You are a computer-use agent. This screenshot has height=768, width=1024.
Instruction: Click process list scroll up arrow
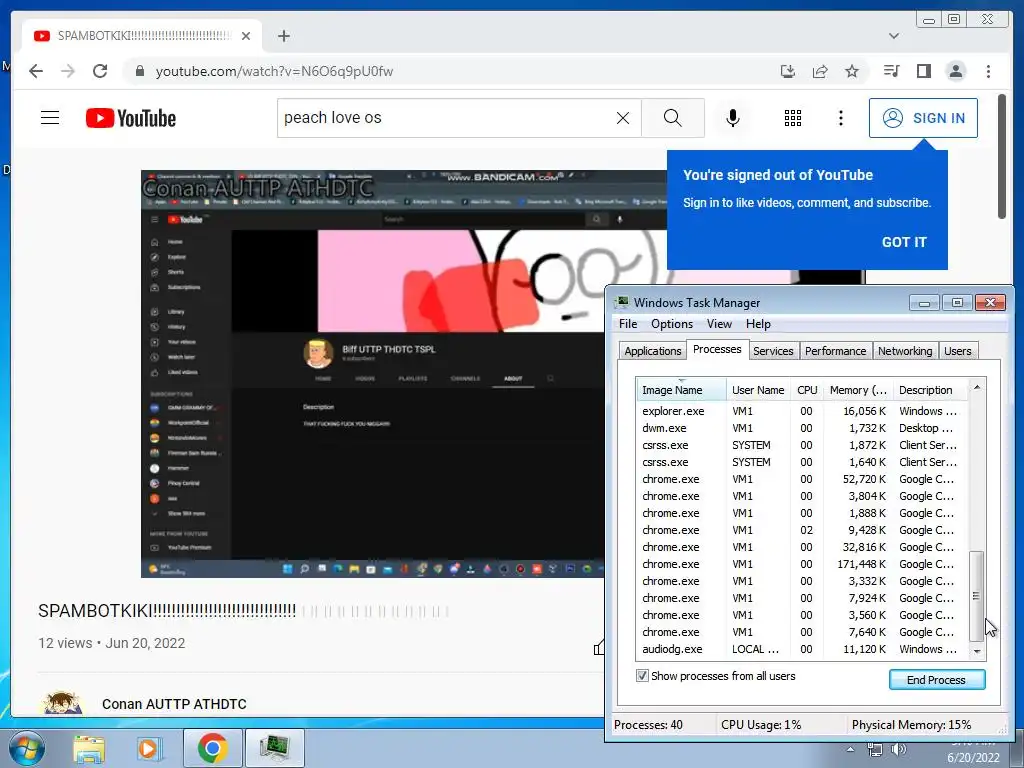pos(977,387)
